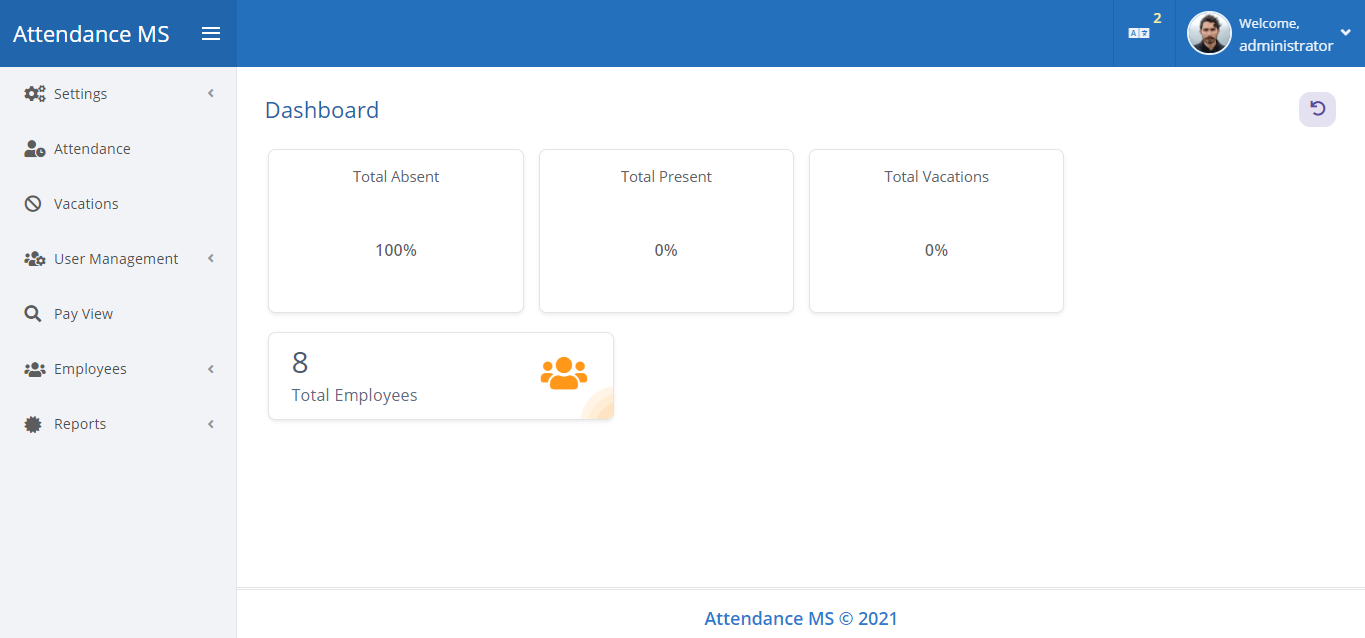Click the Reports badge icon
The image size is (1365, 638).
coord(34,424)
